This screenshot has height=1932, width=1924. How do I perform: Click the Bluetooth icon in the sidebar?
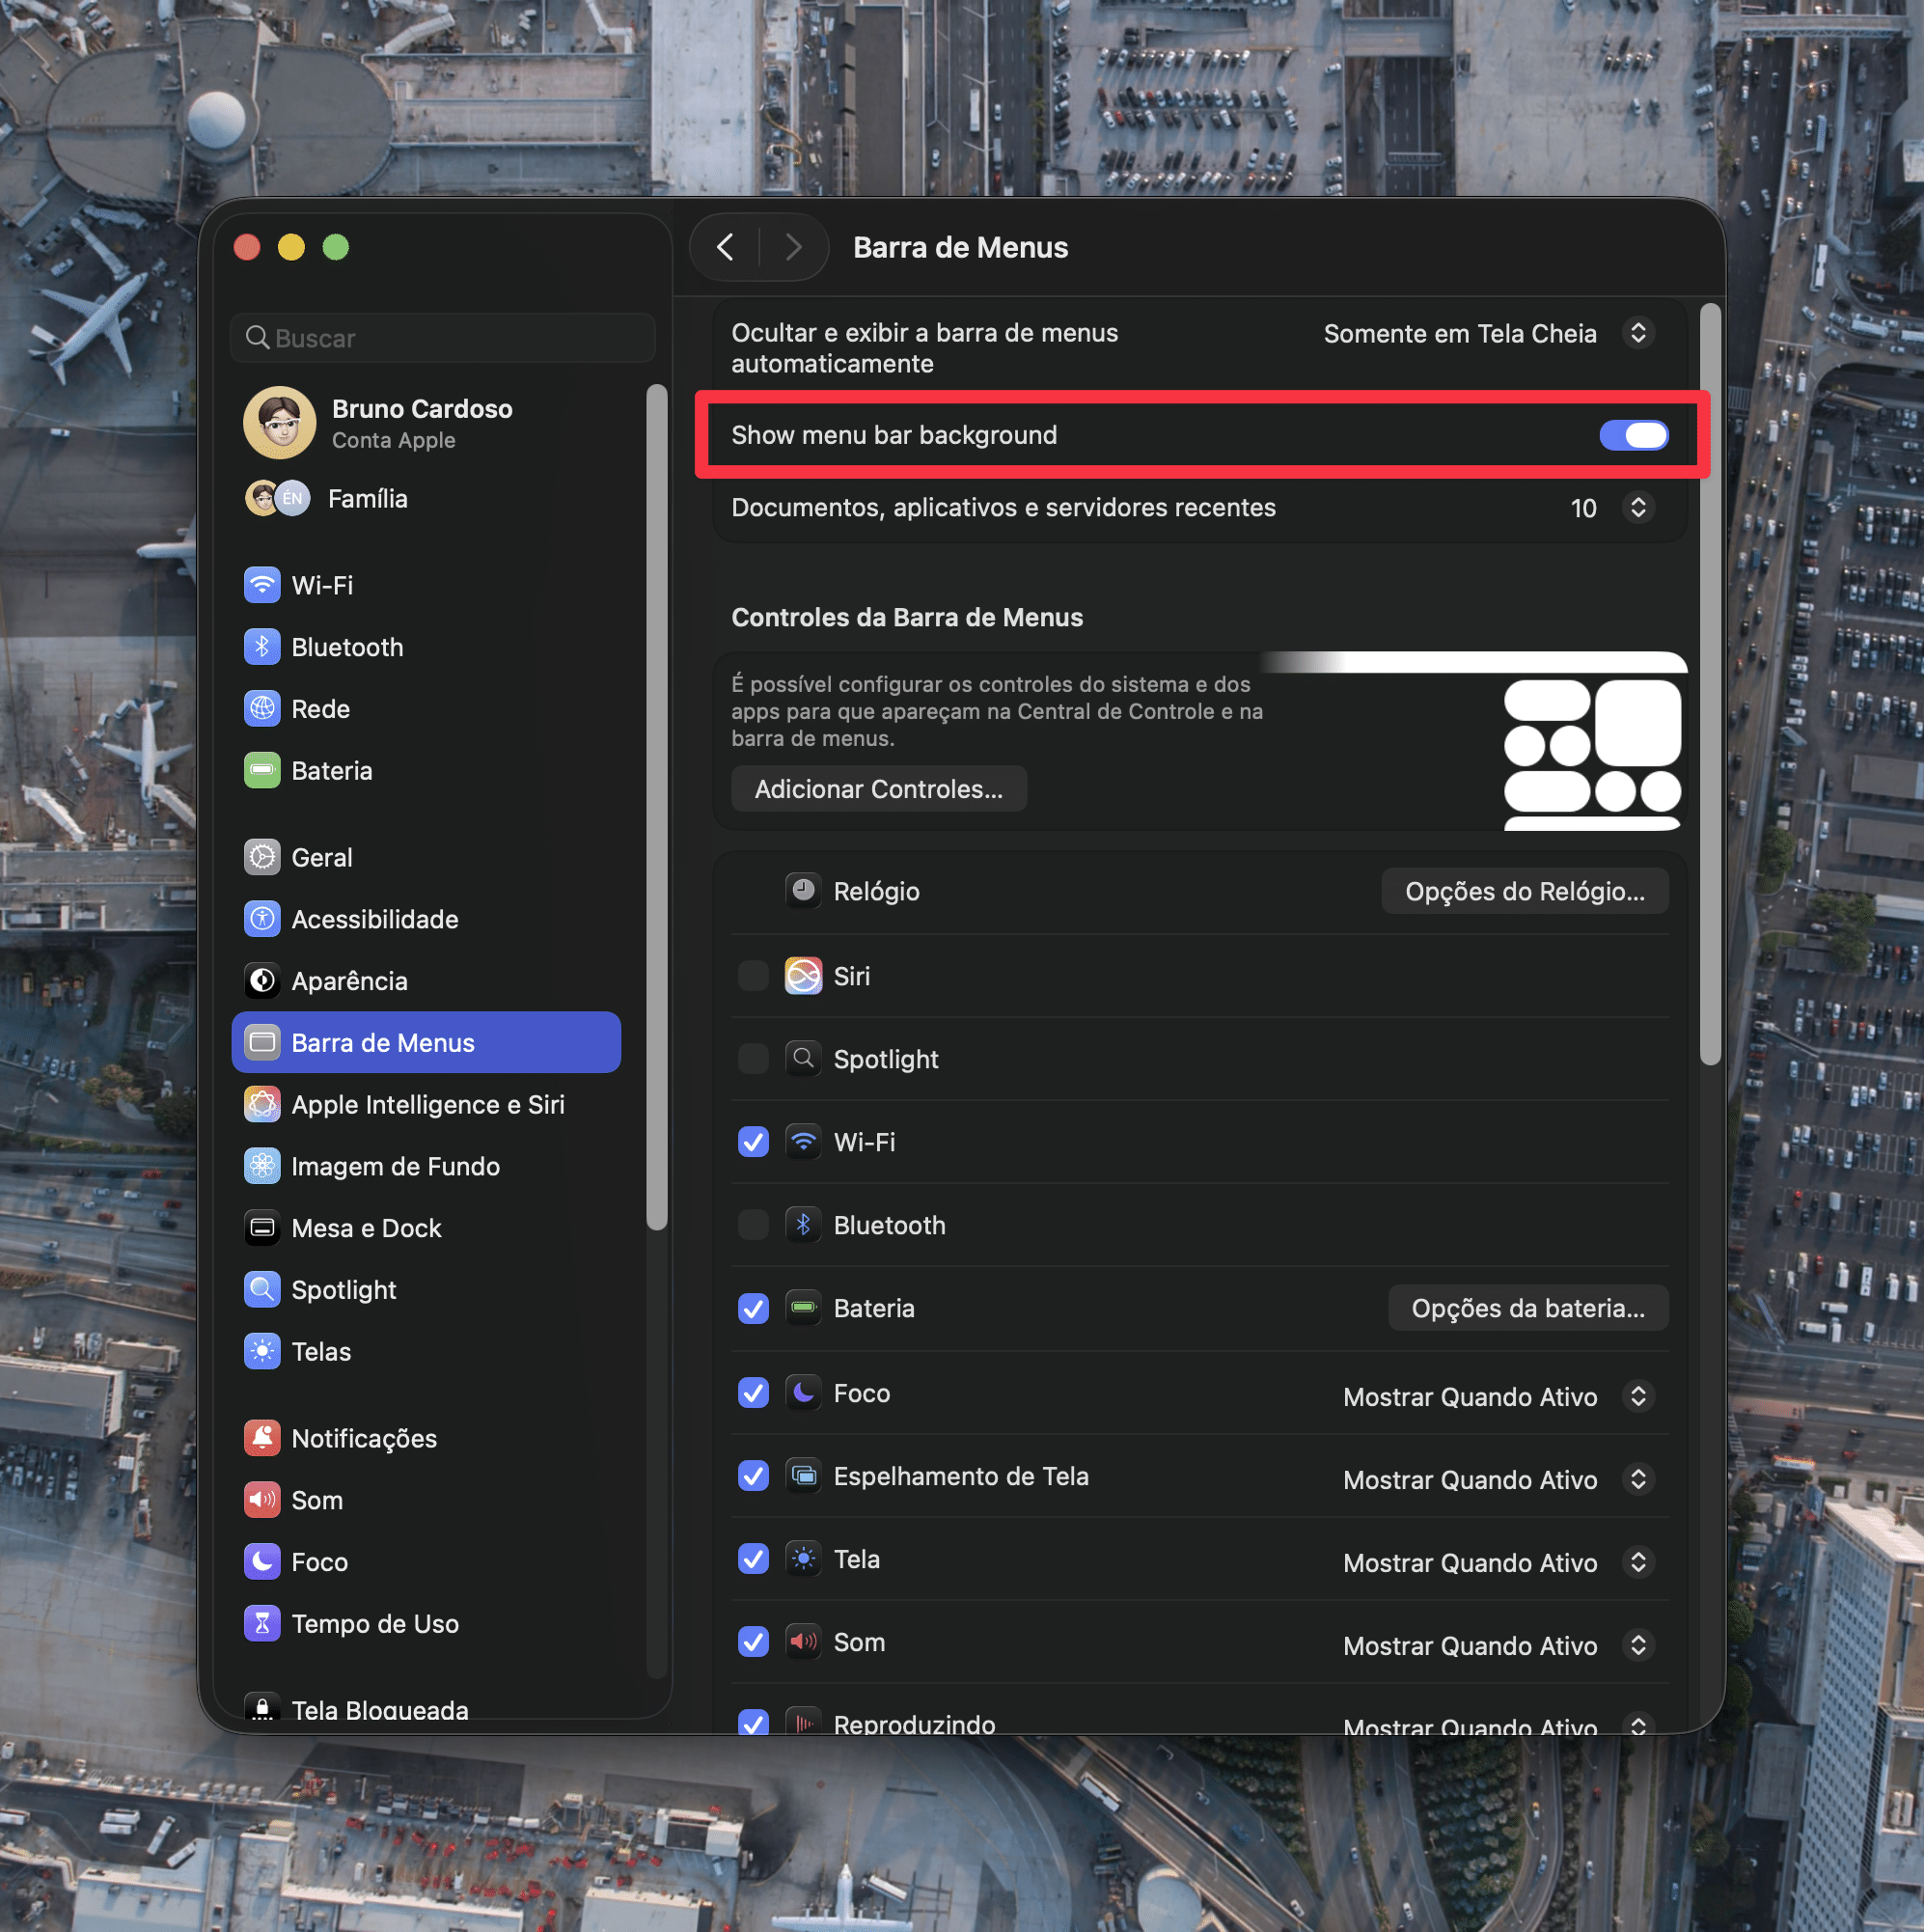coord(262,647)
